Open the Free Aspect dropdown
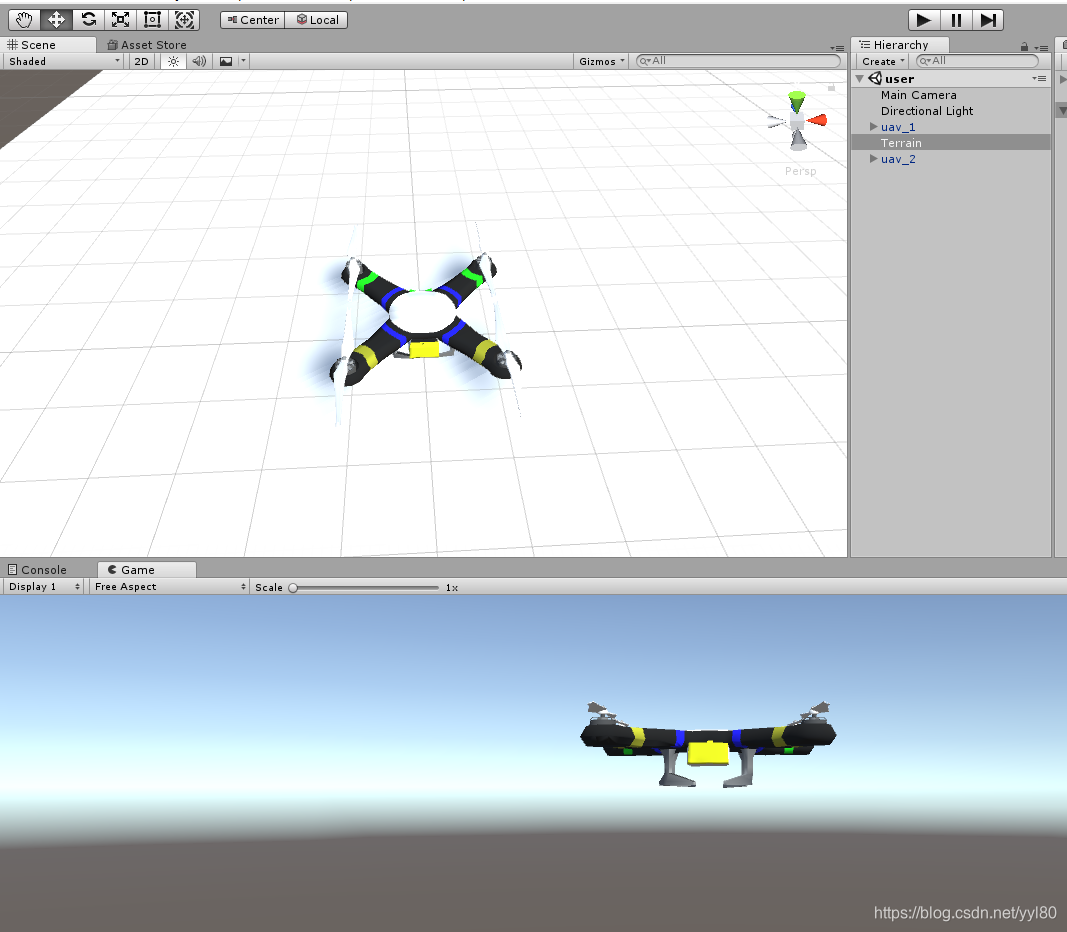Viewport: 1067px width, 932px height. 169,586
